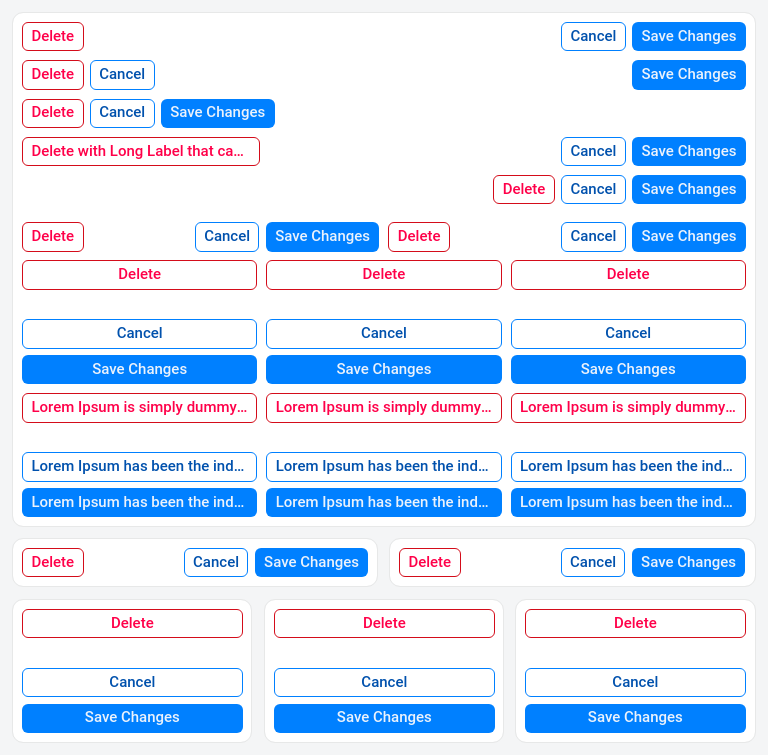Click the left-aligned Save Changes in the third row

[x=217, y=112]
